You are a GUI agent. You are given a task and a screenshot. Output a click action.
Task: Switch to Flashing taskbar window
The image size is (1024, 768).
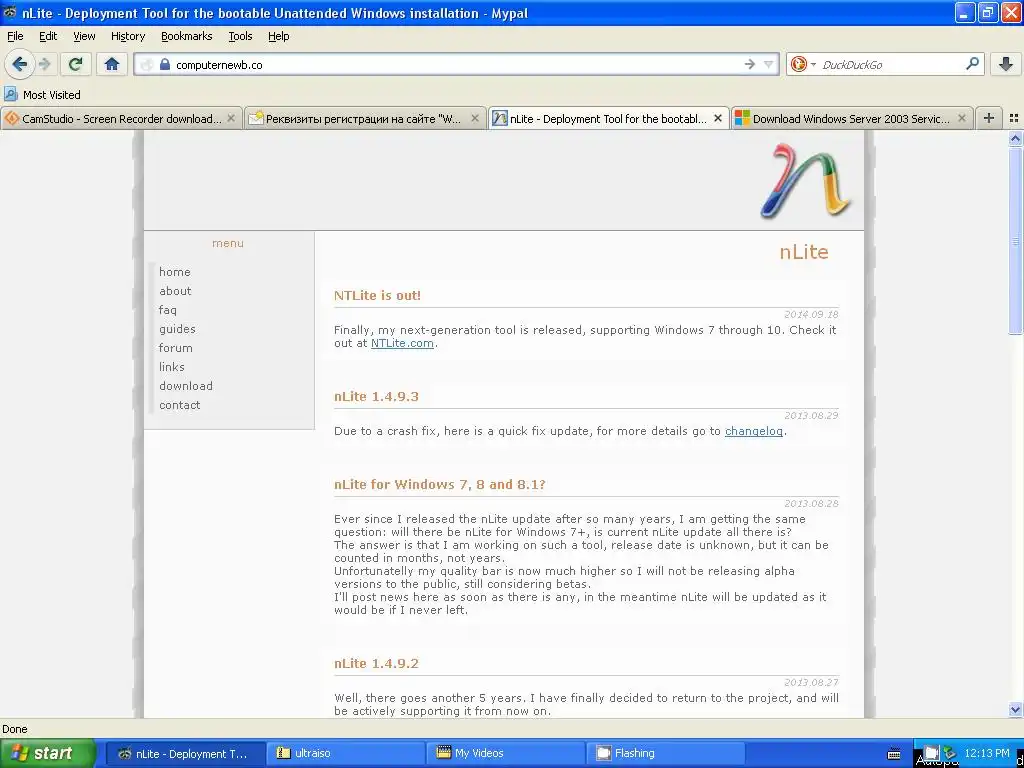click(667, 753)
